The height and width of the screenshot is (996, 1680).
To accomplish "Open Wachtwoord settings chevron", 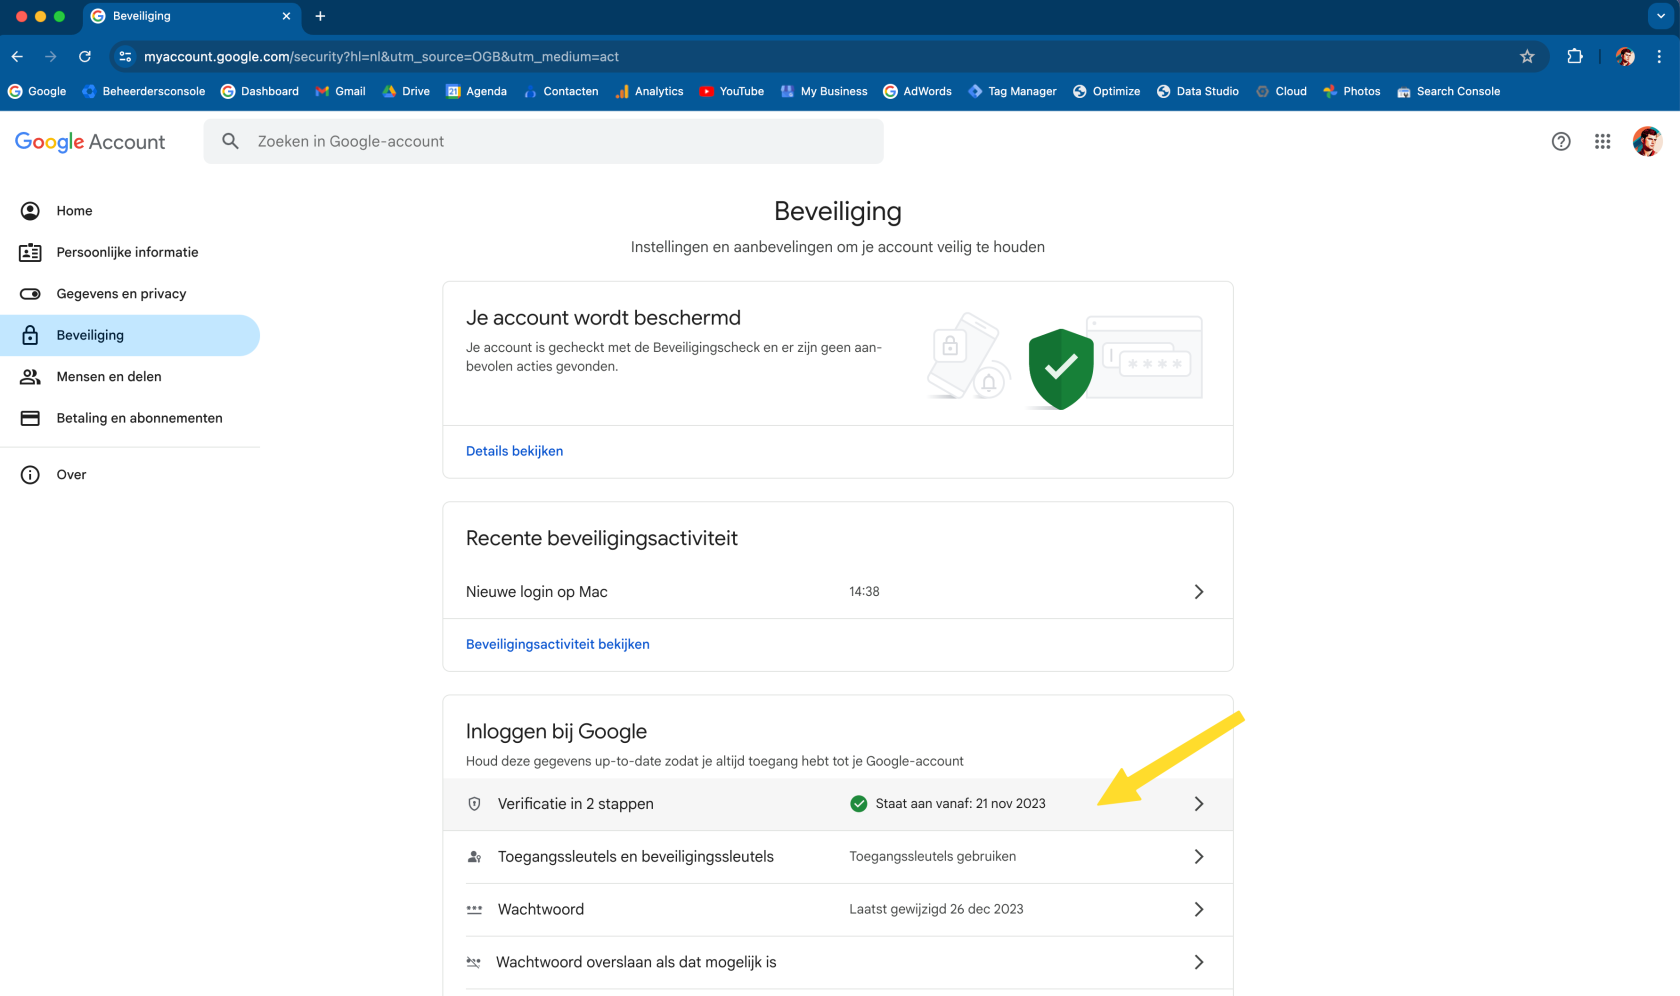I will [1199, 910].
